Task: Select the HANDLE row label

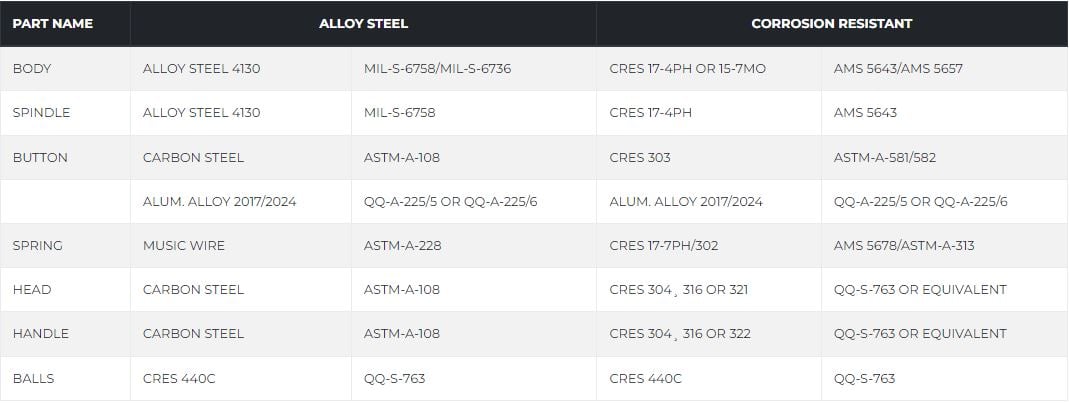Action: (40, 333)
